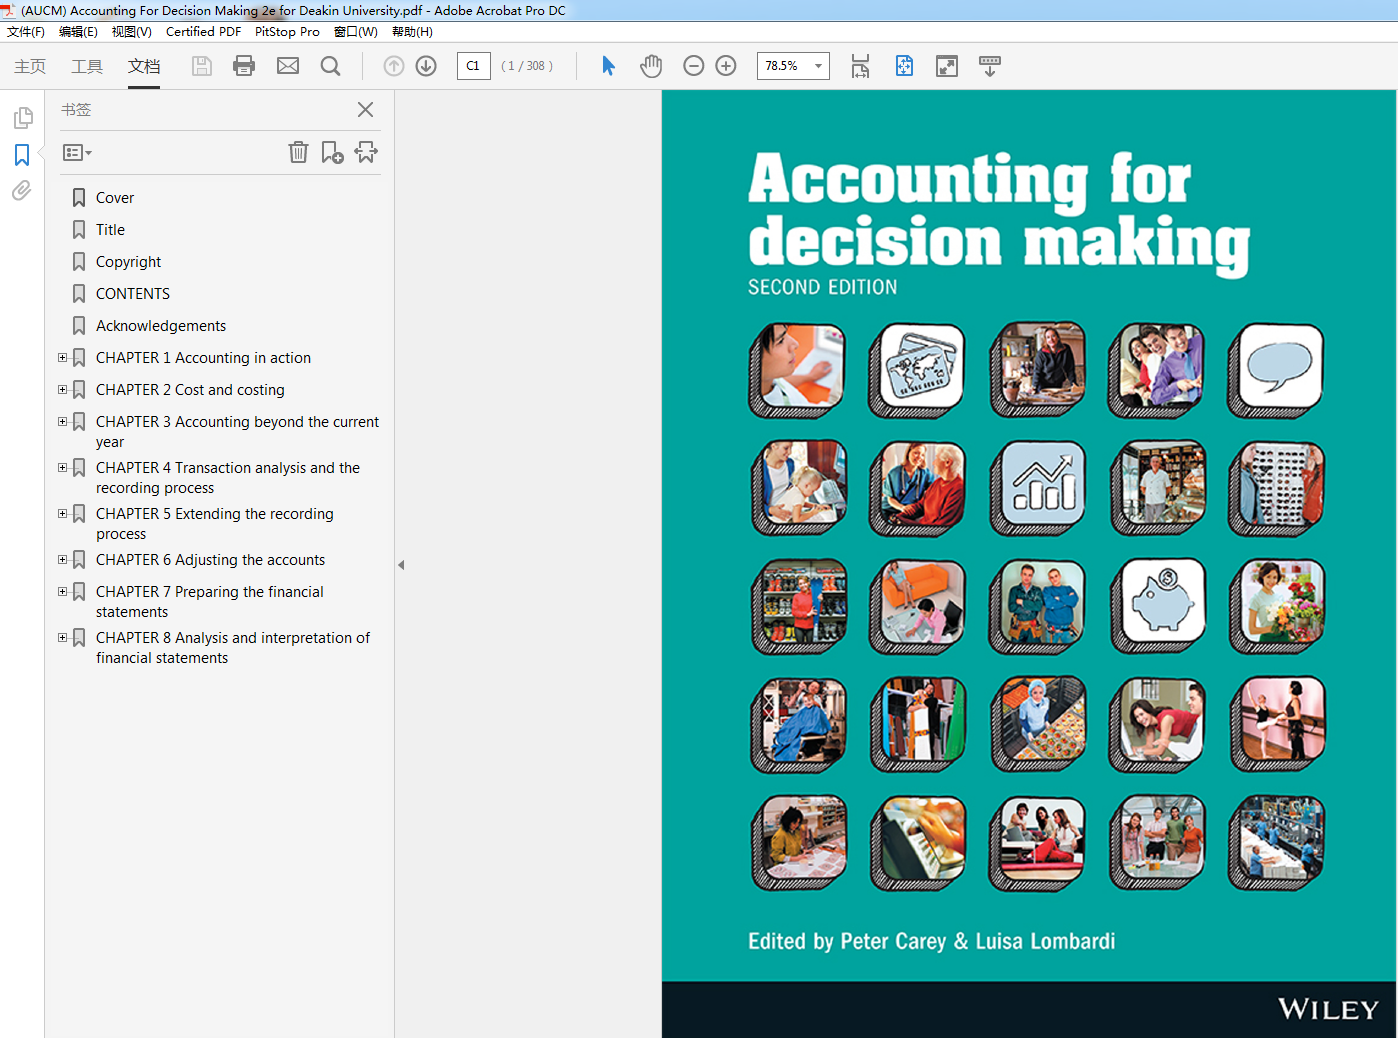This screenshot has width=1398, height=1038.
Task: Click the piggy bank cover thumbnail
Action: (x=1158, y=606)
